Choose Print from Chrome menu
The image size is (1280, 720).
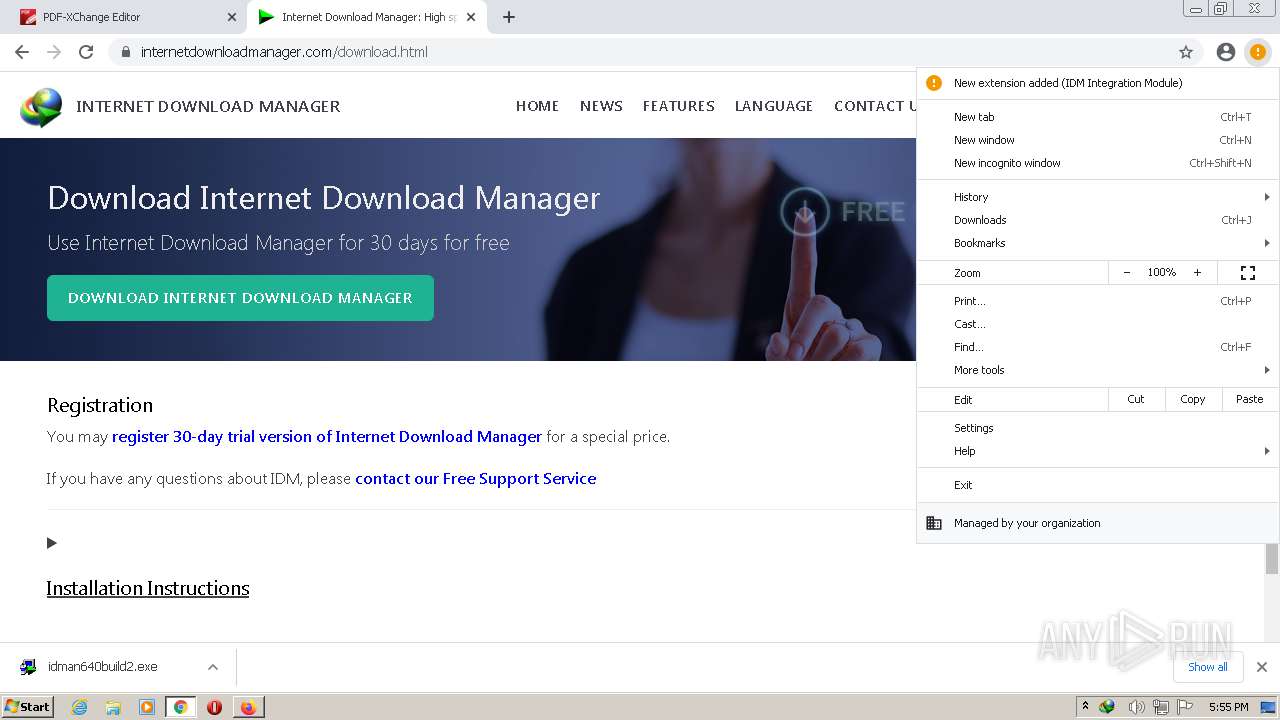(x=1098, y=301)
